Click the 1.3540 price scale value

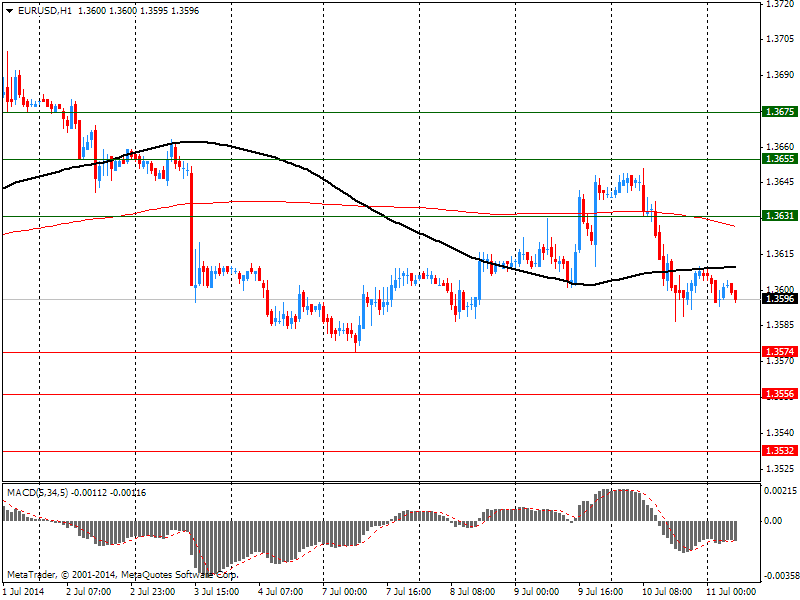point(780,433)
